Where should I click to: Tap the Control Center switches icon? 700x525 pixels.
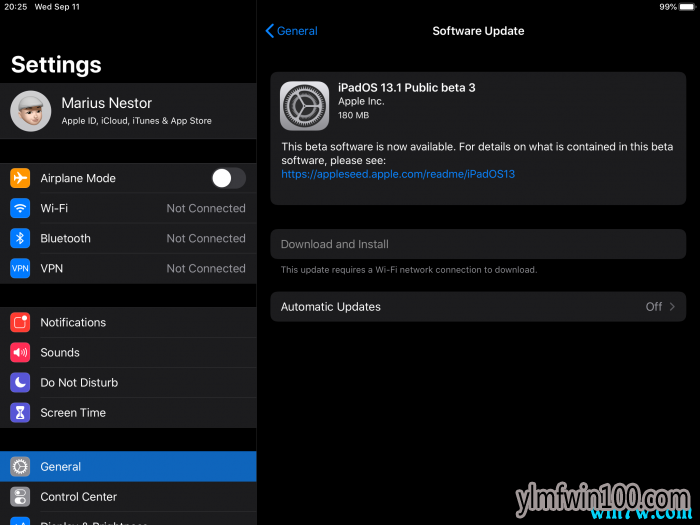coord(20,497)
